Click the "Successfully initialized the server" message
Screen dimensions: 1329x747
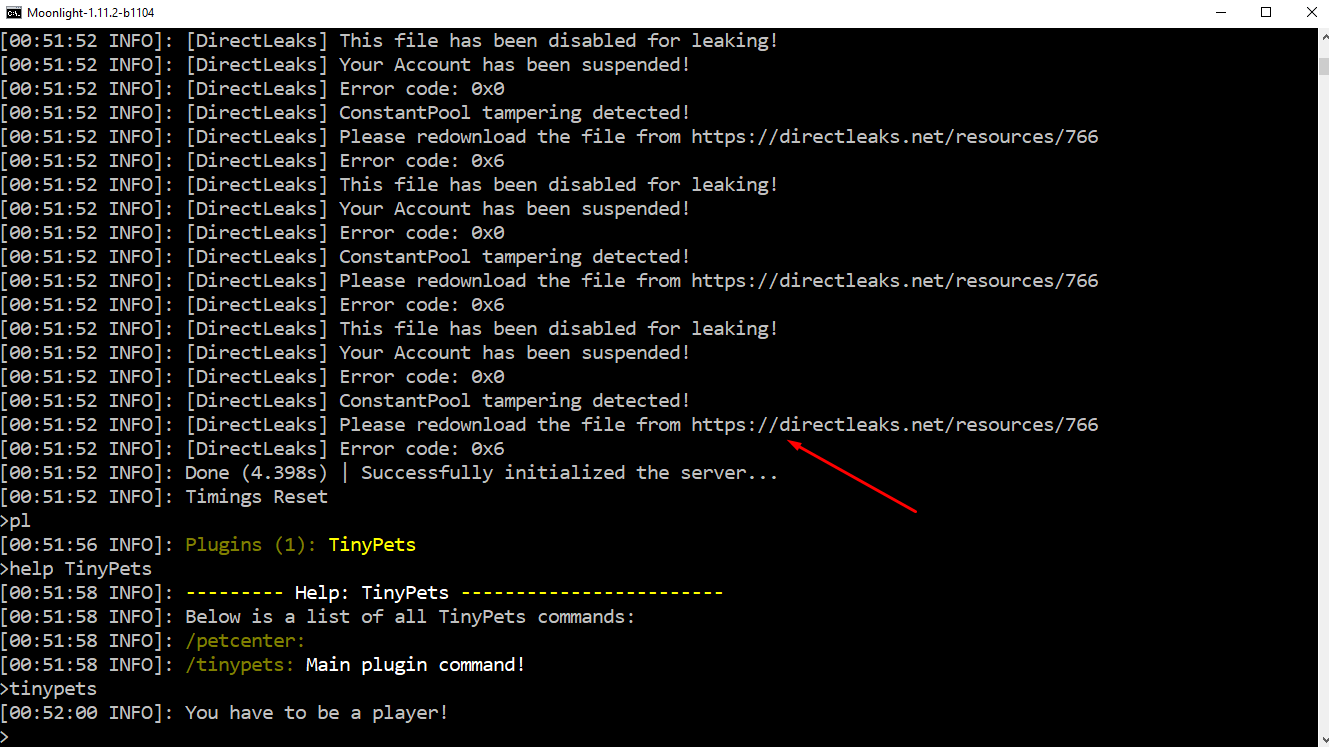coord(569,473)
